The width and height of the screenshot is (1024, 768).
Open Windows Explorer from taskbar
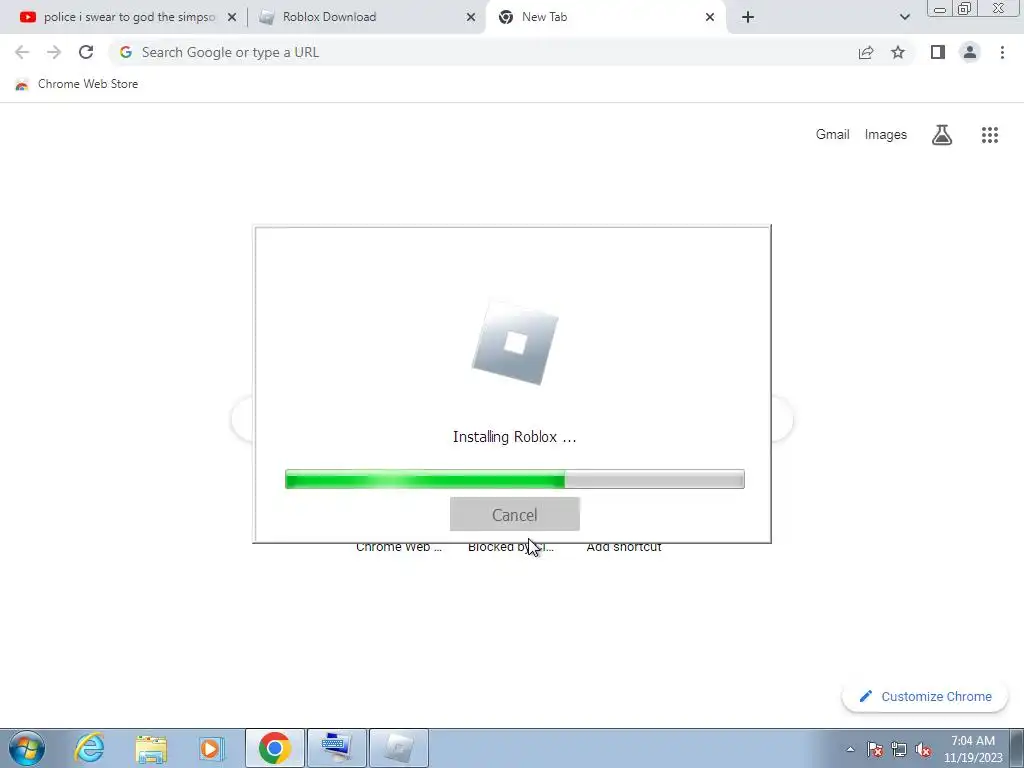[x=151, y=748]
